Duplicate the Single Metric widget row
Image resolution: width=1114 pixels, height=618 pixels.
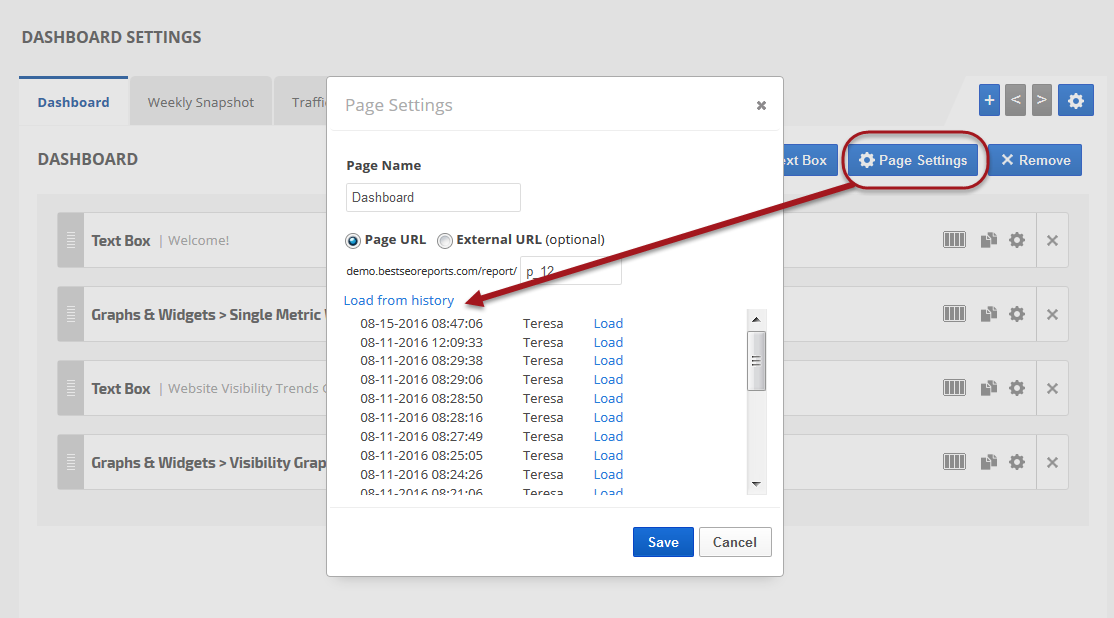point(988,314)
